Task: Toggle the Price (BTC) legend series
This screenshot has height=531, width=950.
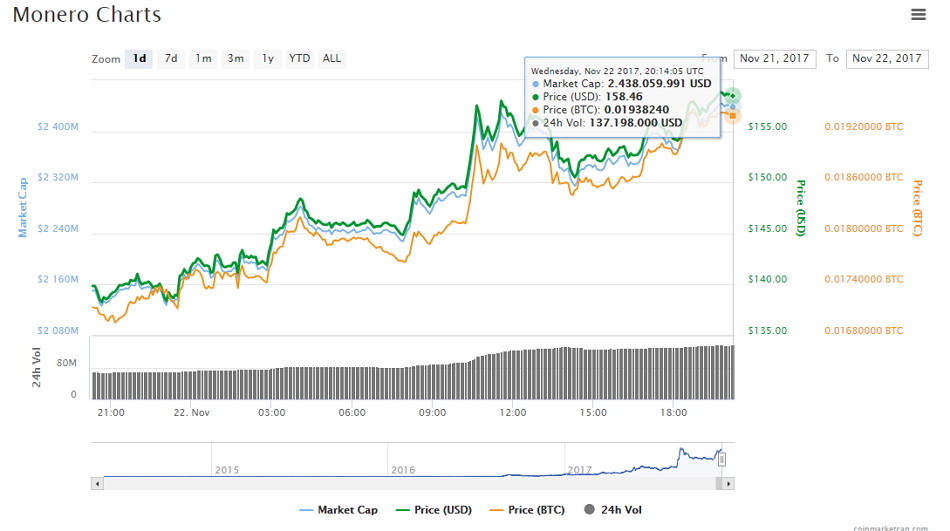Action: tap(527, 510)
